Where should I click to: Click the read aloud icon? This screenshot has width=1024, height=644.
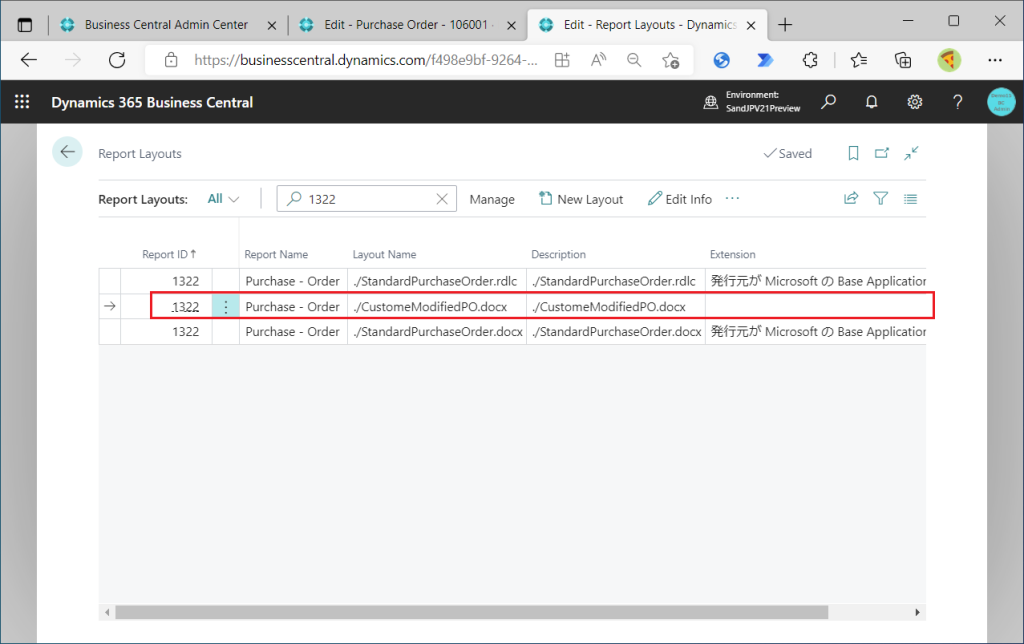point(598,60)
